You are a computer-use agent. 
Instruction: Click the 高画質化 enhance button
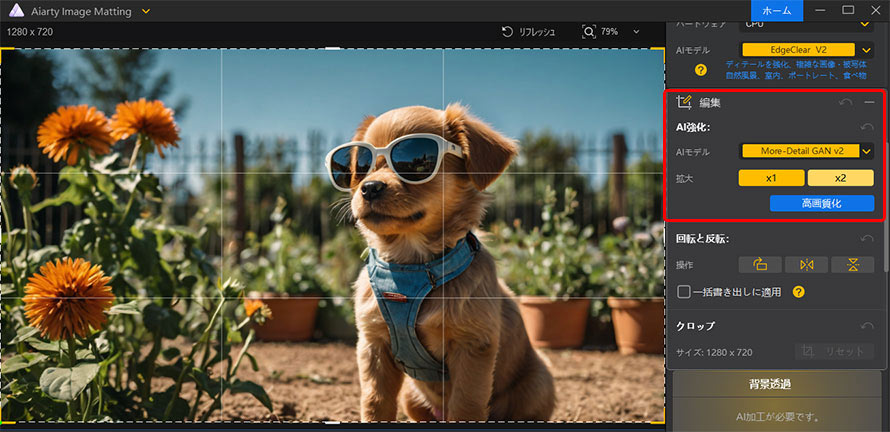point(821,203)
